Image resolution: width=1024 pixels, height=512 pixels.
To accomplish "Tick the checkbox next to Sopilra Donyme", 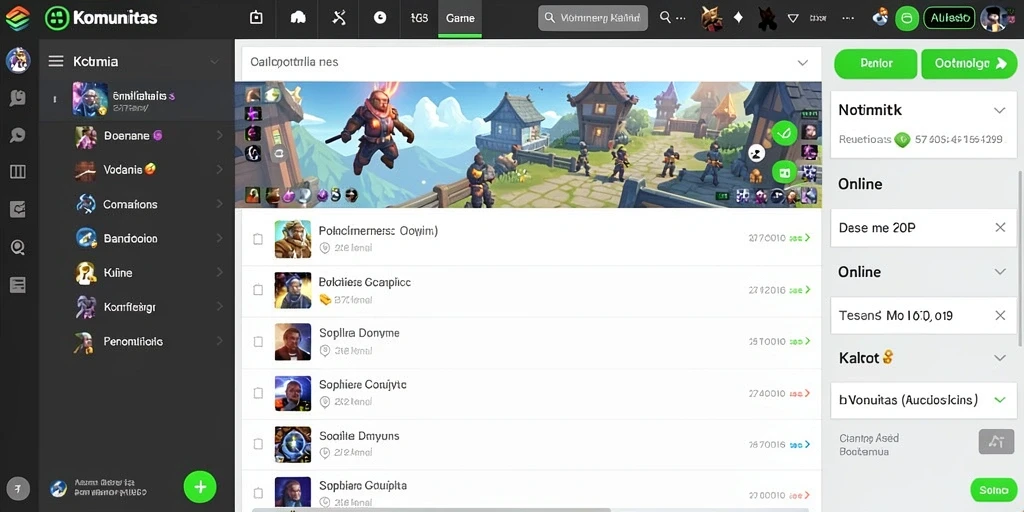I will tap(258, 342).
